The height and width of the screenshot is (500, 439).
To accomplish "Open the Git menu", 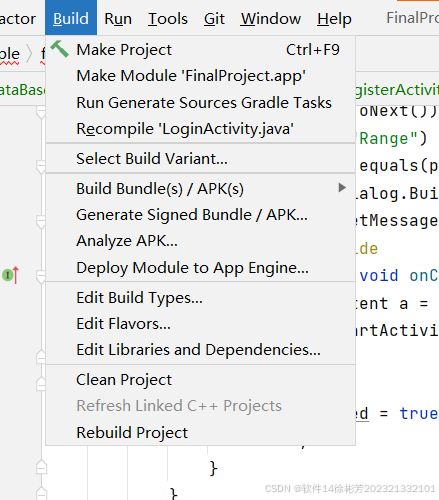I will (214, 19).
